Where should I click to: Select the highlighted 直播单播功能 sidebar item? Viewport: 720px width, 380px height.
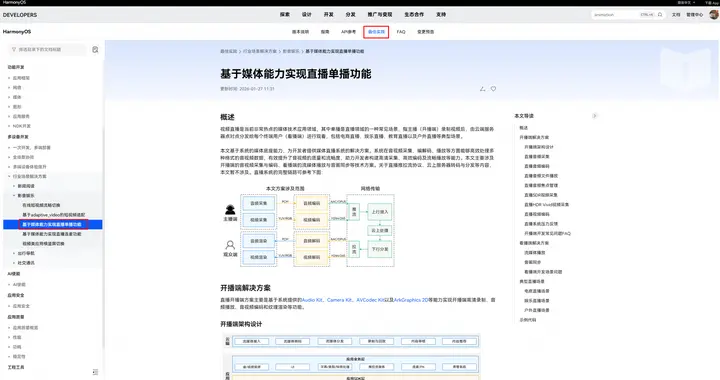coord(53,224)
